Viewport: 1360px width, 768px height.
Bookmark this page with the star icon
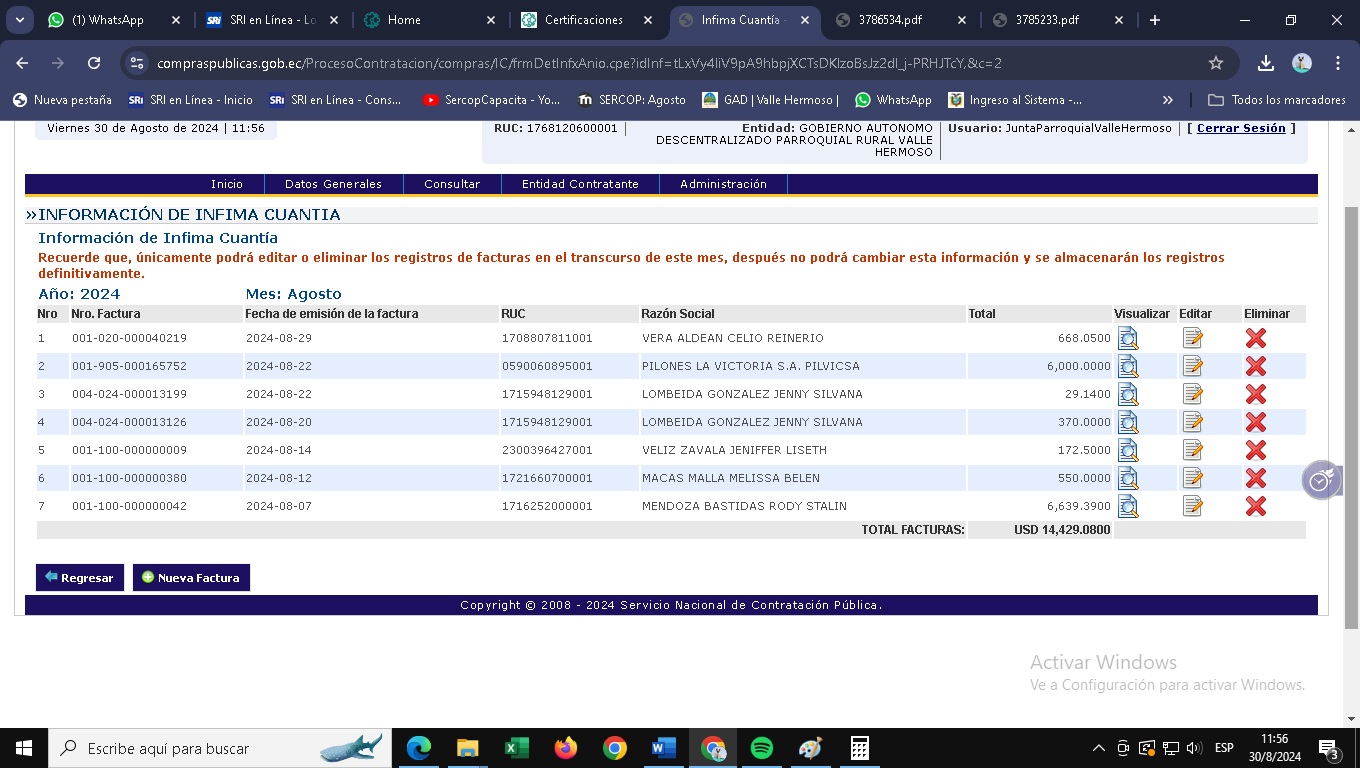[x=1216, y=63]
